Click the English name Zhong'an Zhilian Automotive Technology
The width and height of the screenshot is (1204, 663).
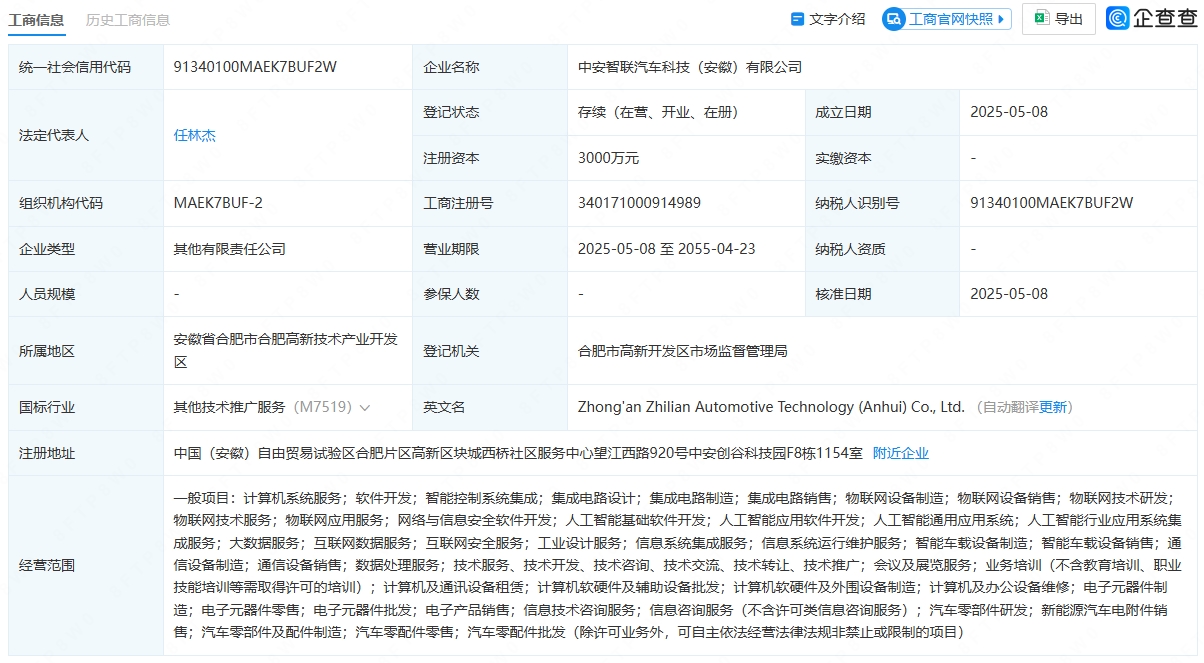[x=770, y=407]
